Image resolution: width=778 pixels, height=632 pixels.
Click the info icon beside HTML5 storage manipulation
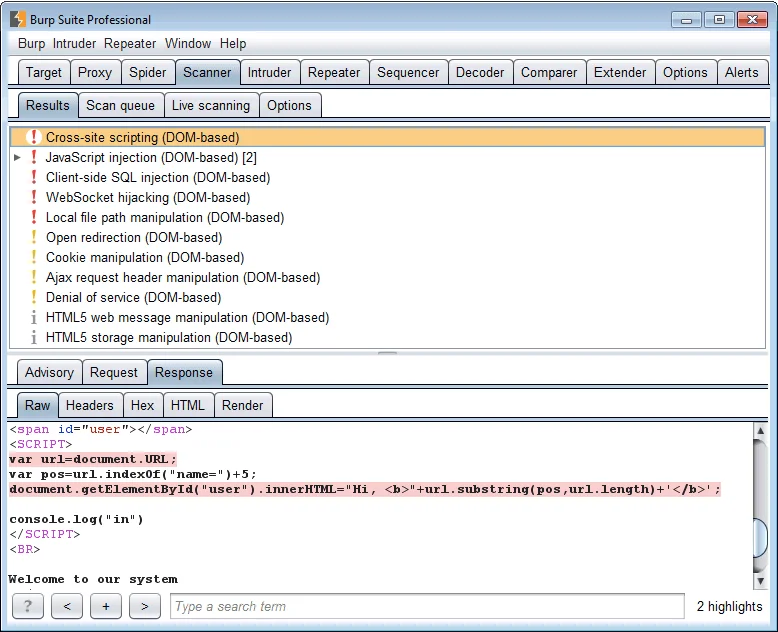pos(34,337)
